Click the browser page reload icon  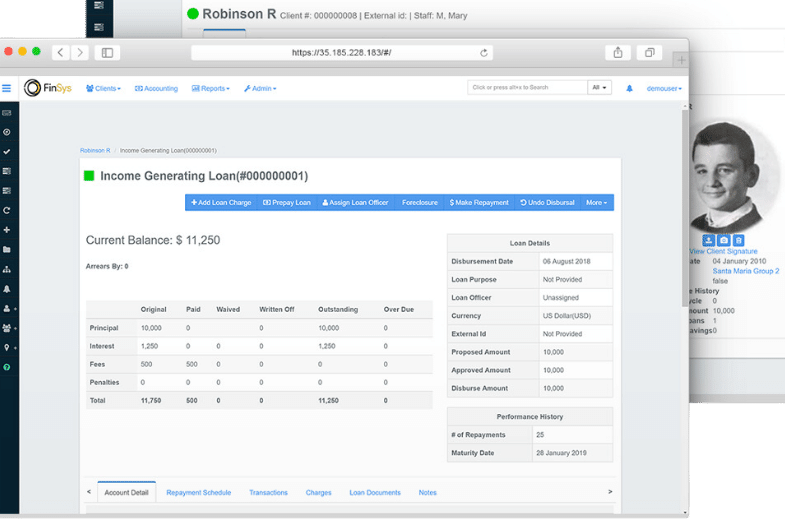(484, 53)
